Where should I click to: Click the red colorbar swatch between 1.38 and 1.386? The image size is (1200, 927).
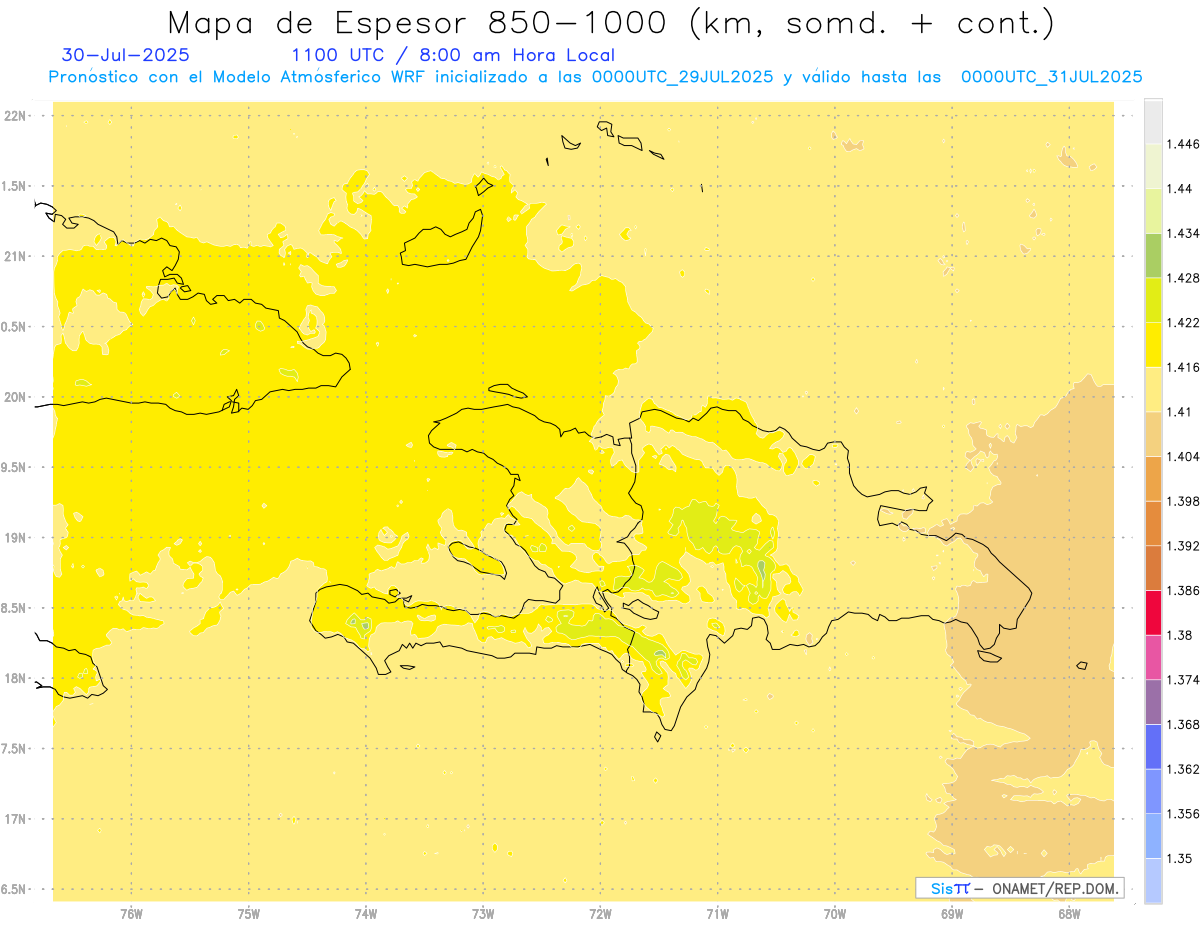(x=1153, y=613)
